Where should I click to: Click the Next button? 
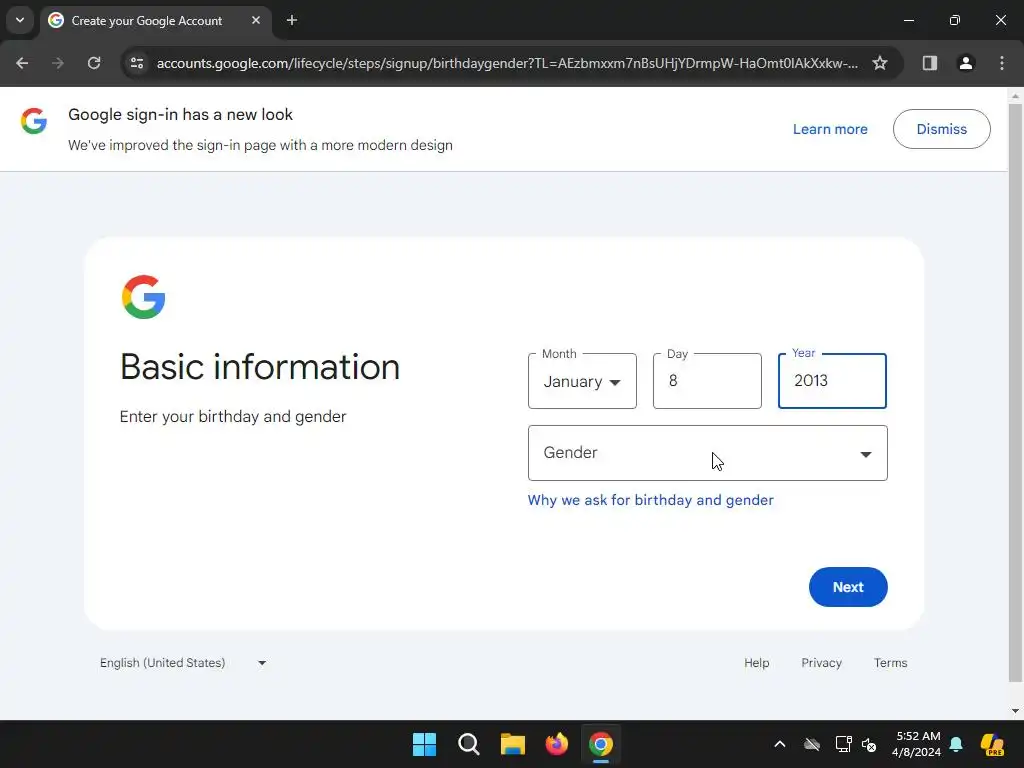(x=848, y=587)
